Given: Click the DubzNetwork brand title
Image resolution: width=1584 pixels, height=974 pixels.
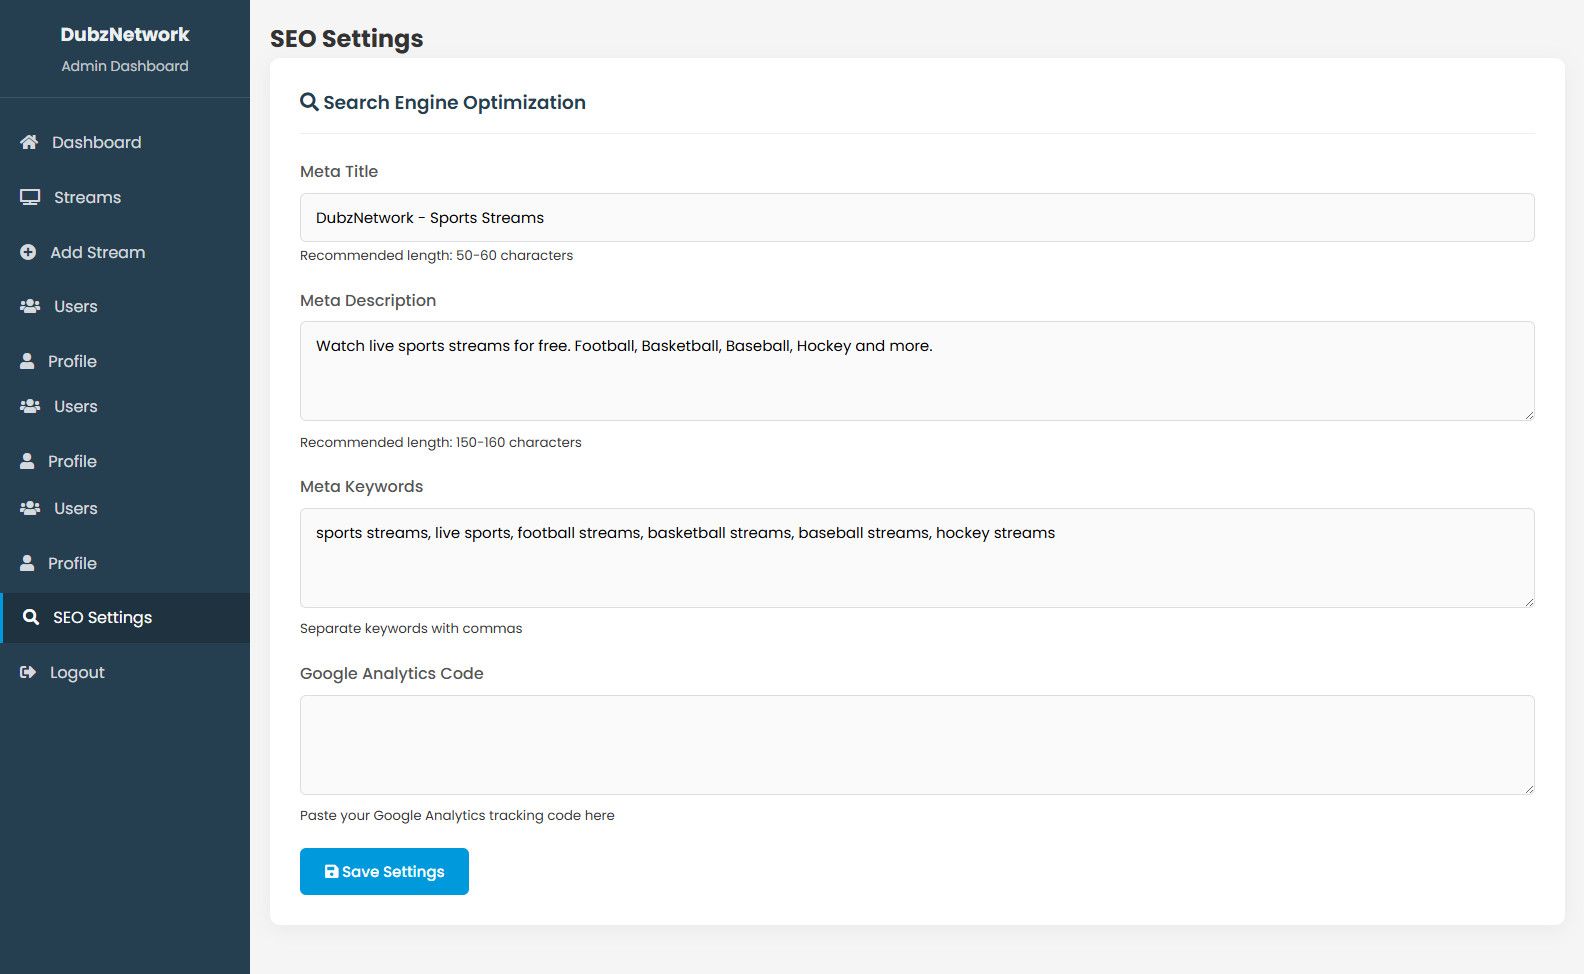Looking at the screenshot, I should coord(124,34).
